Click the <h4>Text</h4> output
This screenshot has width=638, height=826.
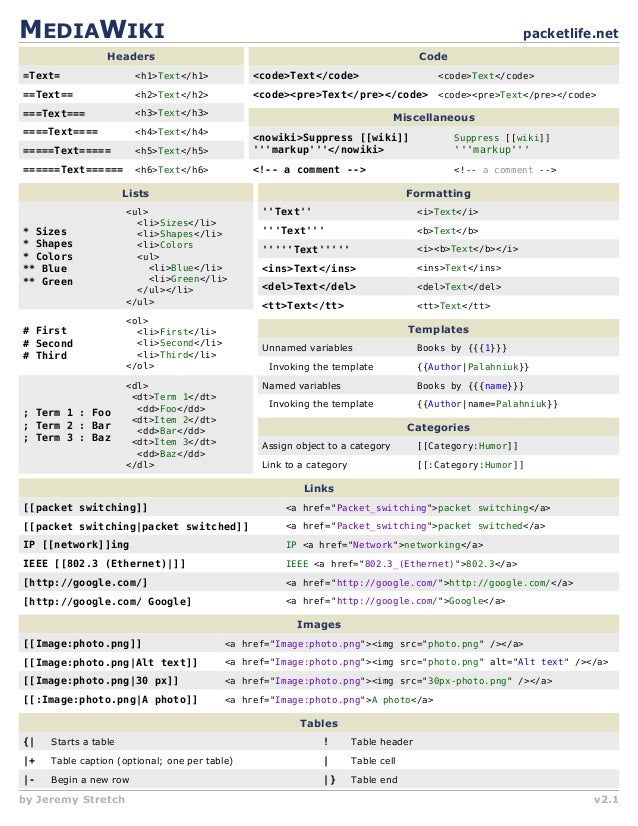[171, 132]
